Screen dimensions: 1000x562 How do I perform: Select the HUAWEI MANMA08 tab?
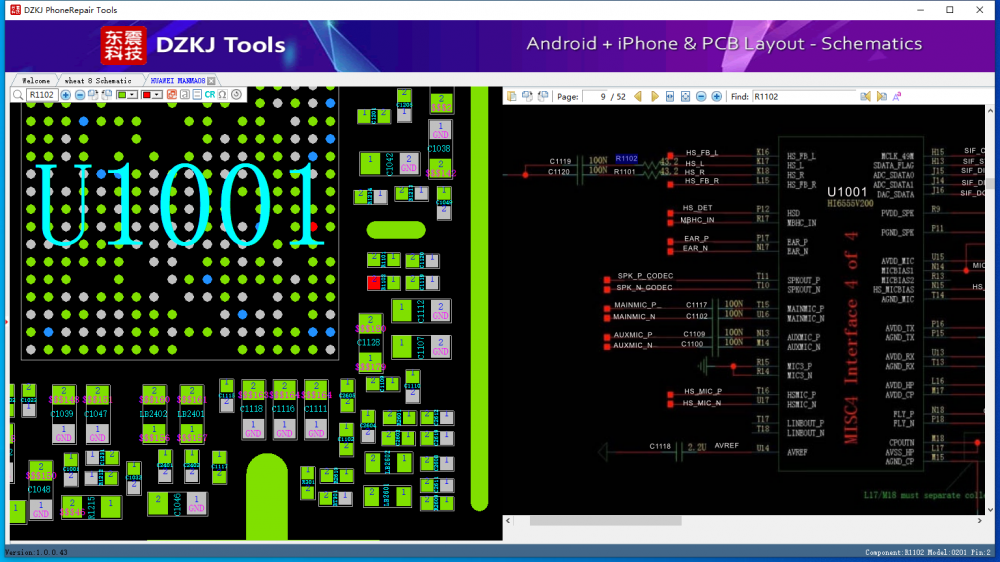177,81
